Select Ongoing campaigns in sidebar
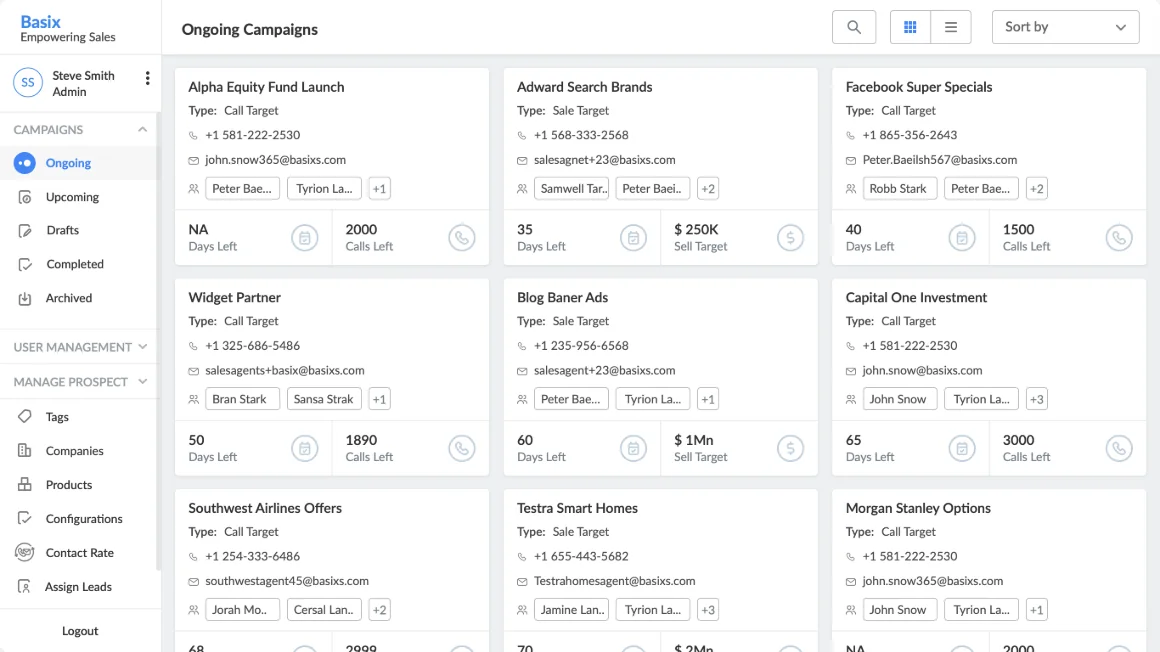Screen dimensions: 1160x652 tap(78, 163)
